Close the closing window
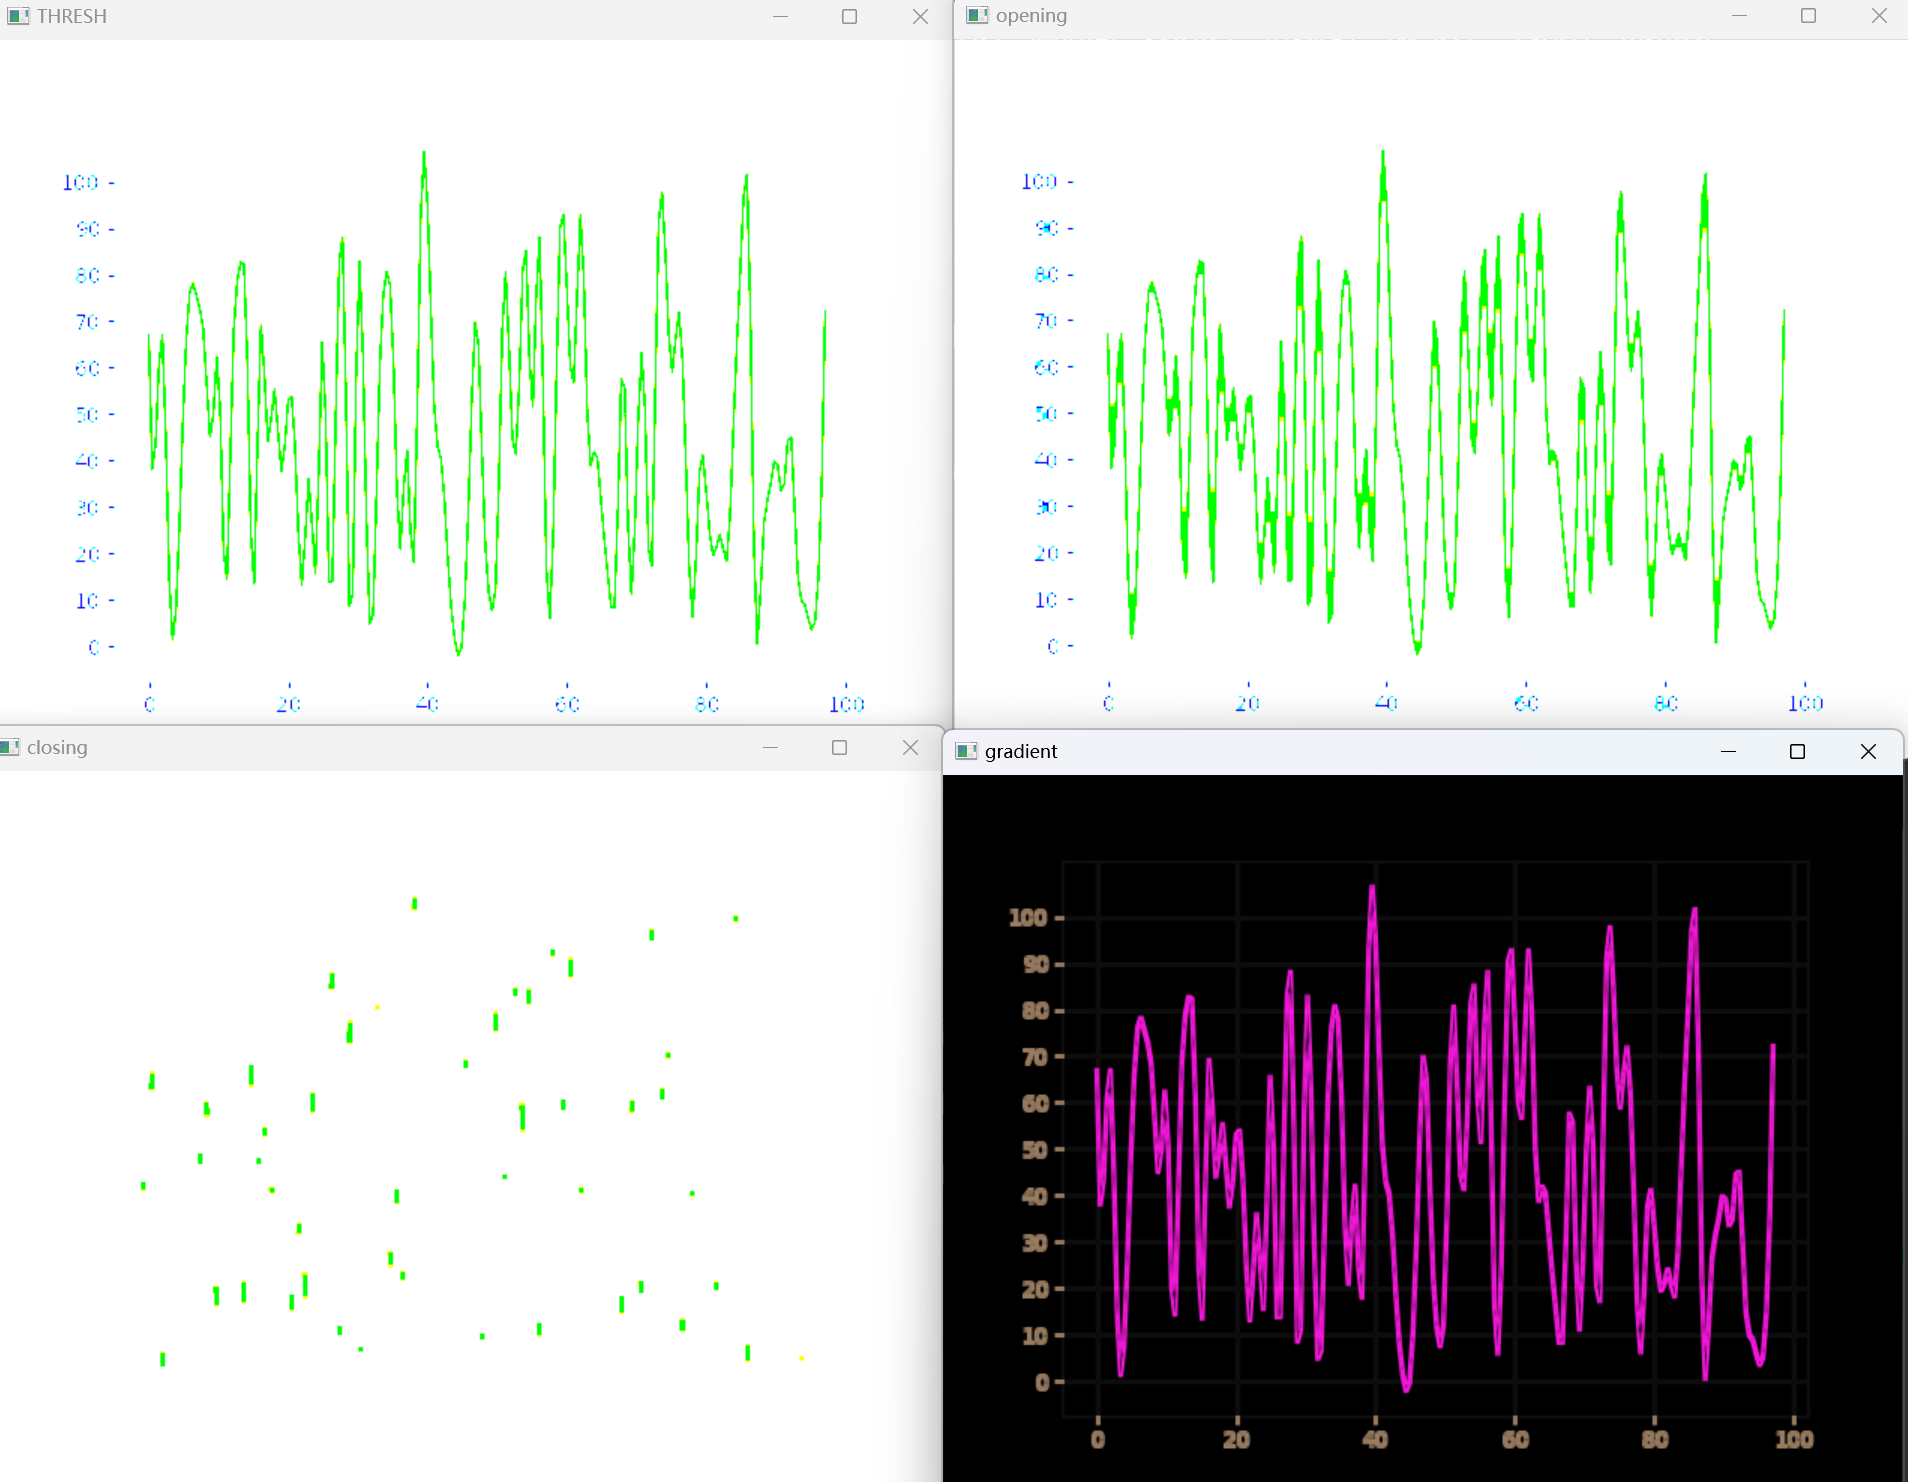 coord(910,747)
